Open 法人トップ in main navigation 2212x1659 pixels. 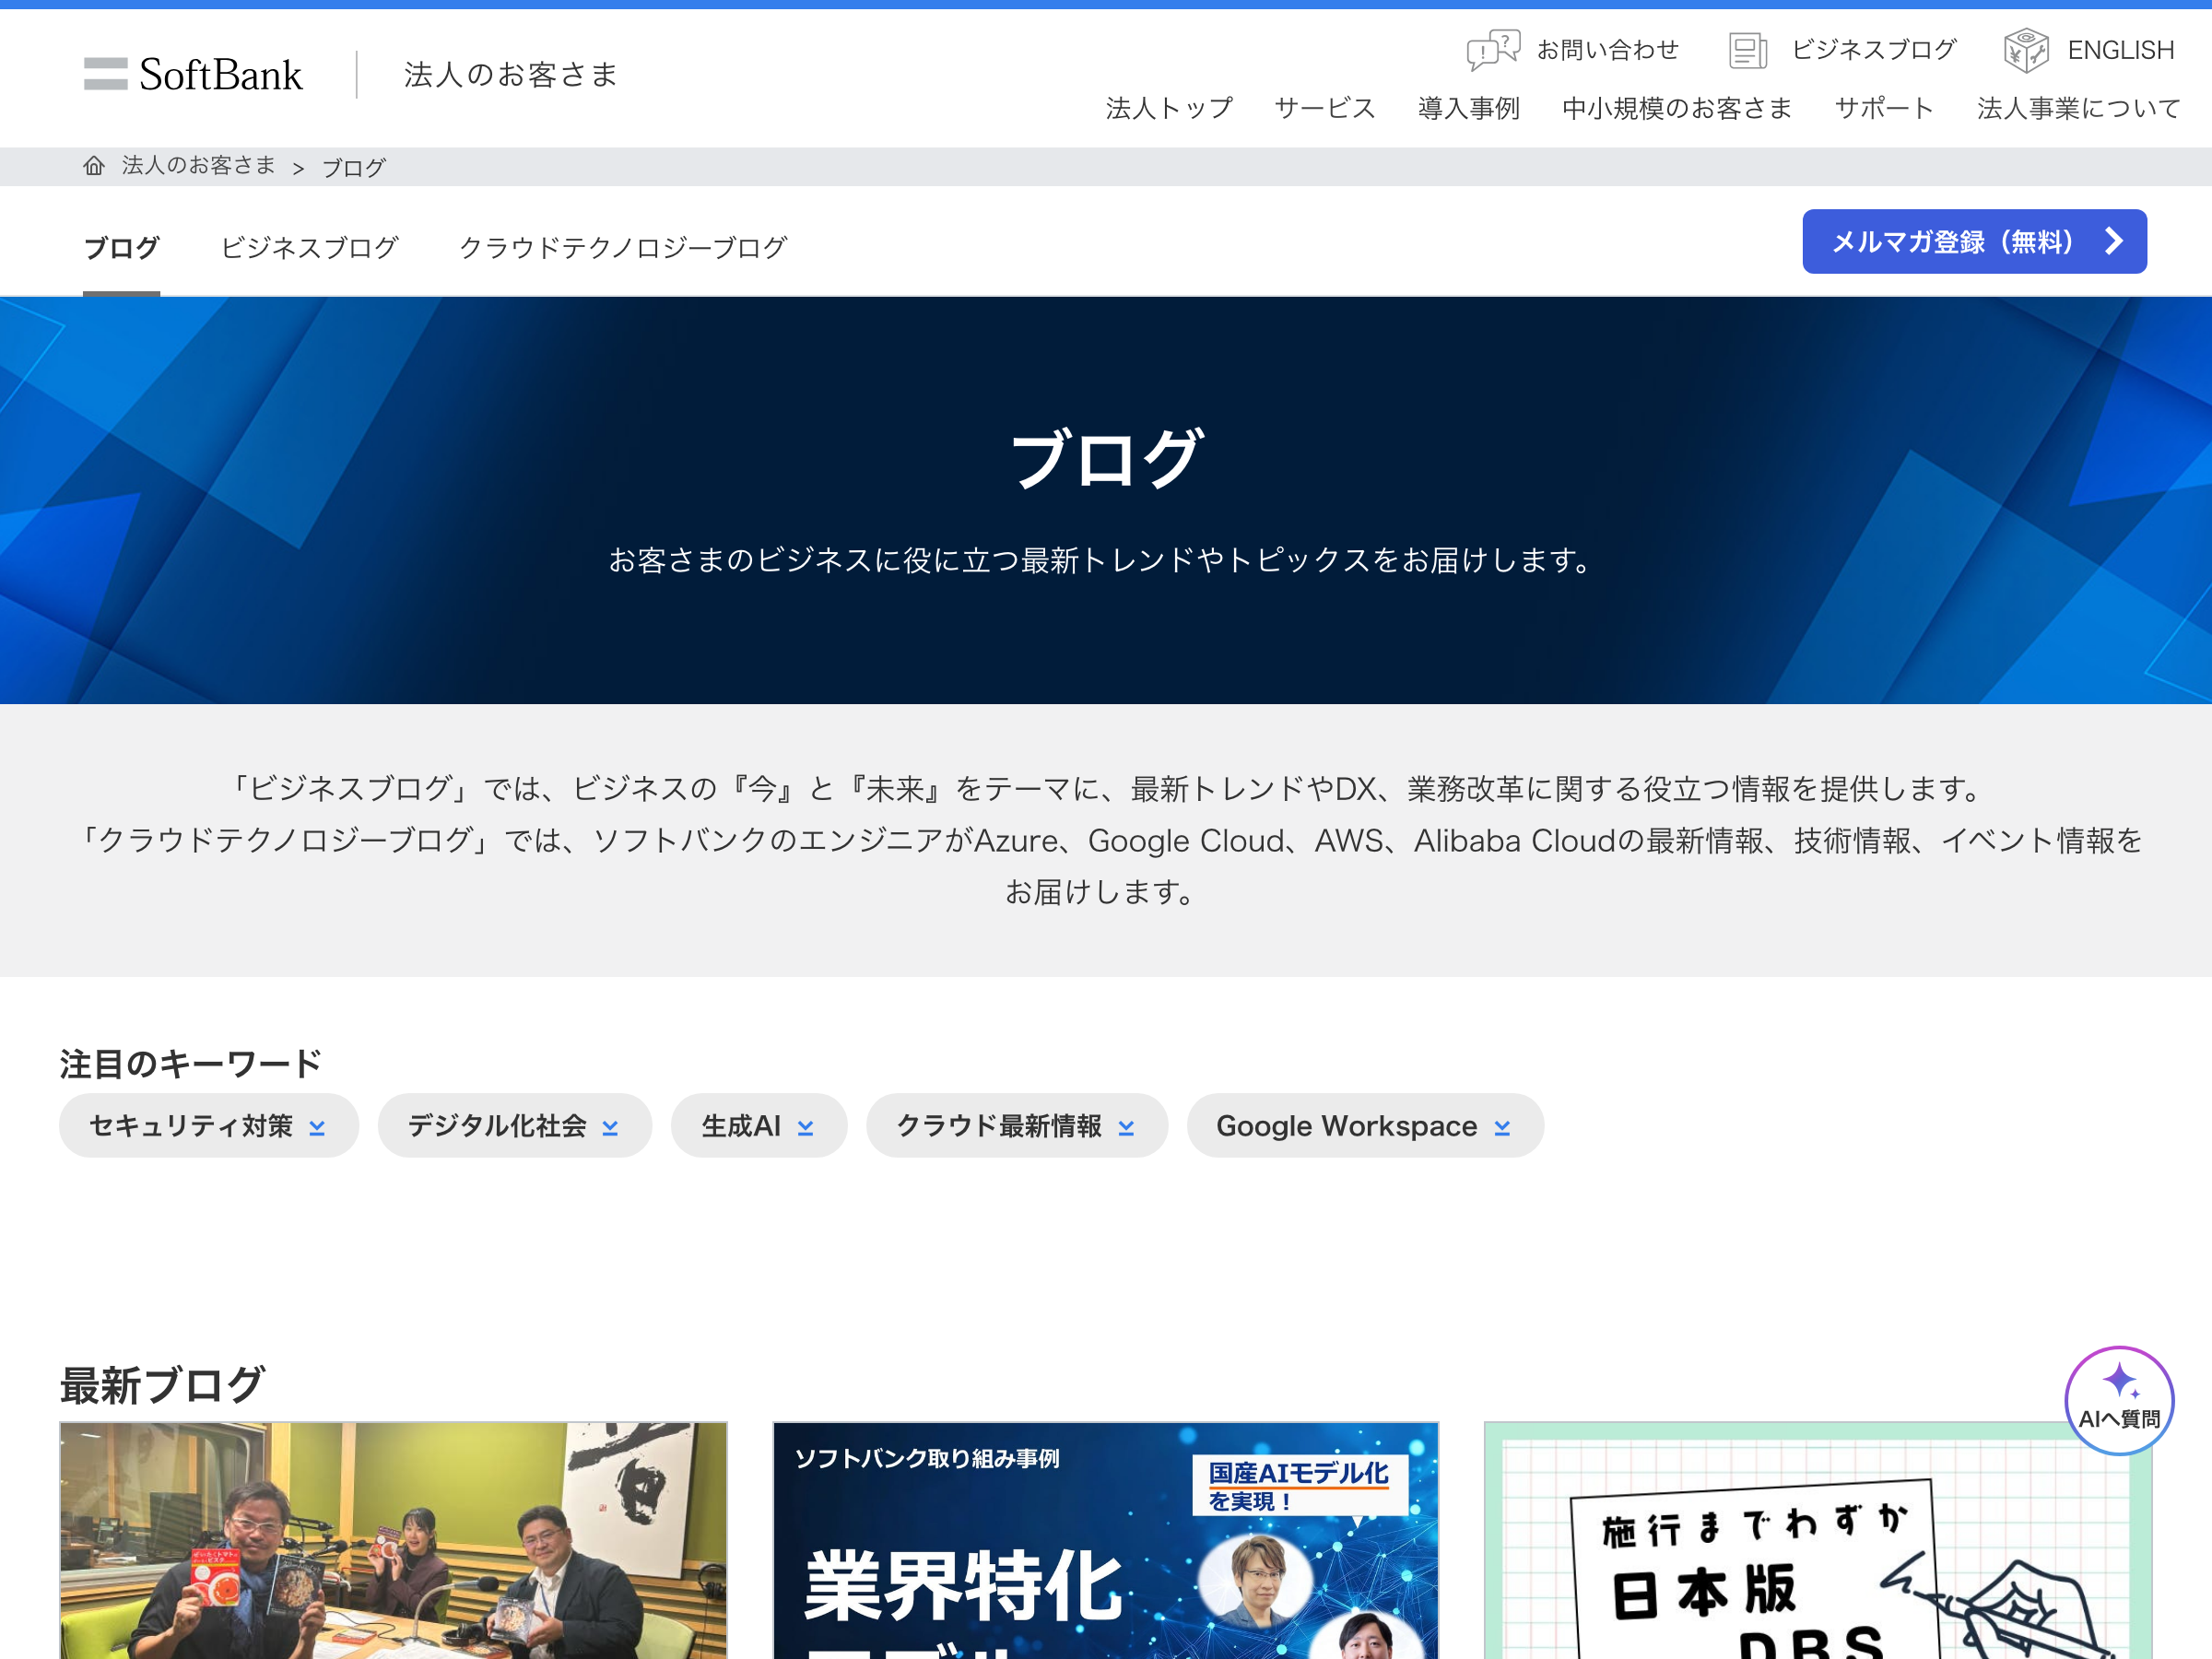coord(1169,108)
